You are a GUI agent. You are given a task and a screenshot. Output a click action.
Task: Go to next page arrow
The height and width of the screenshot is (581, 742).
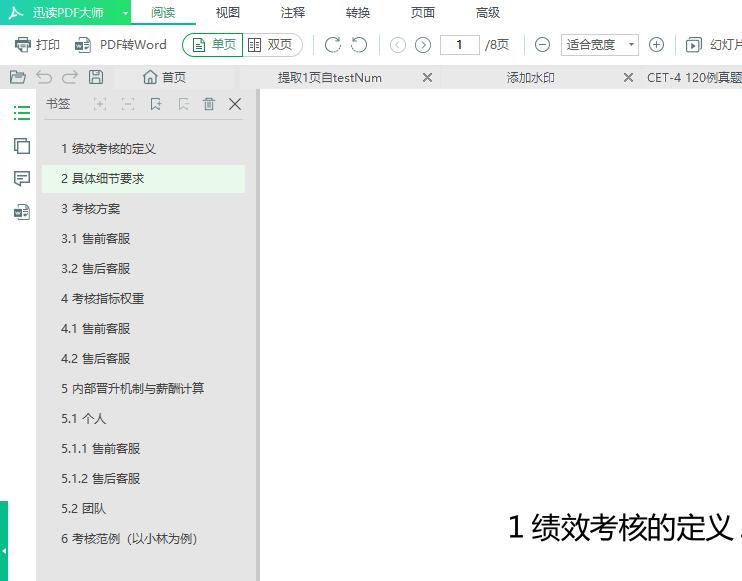[423, 45]
